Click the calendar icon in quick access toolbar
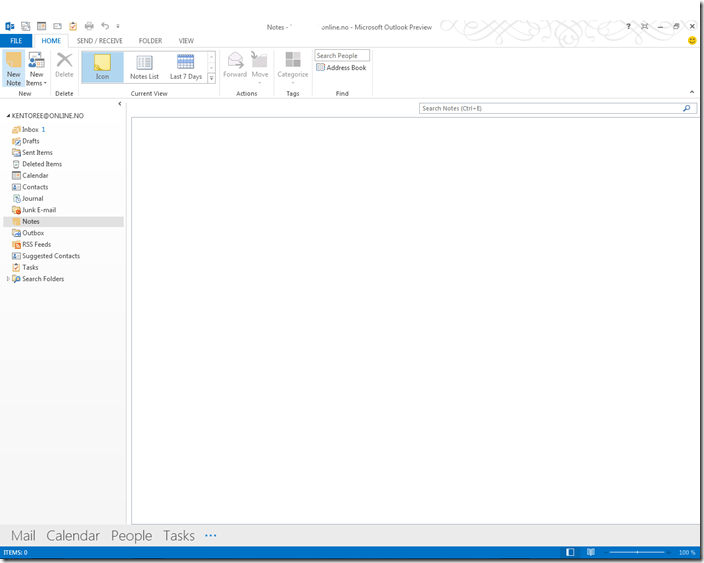This screenshot has height=563, width=704. (x=41, y=26)
